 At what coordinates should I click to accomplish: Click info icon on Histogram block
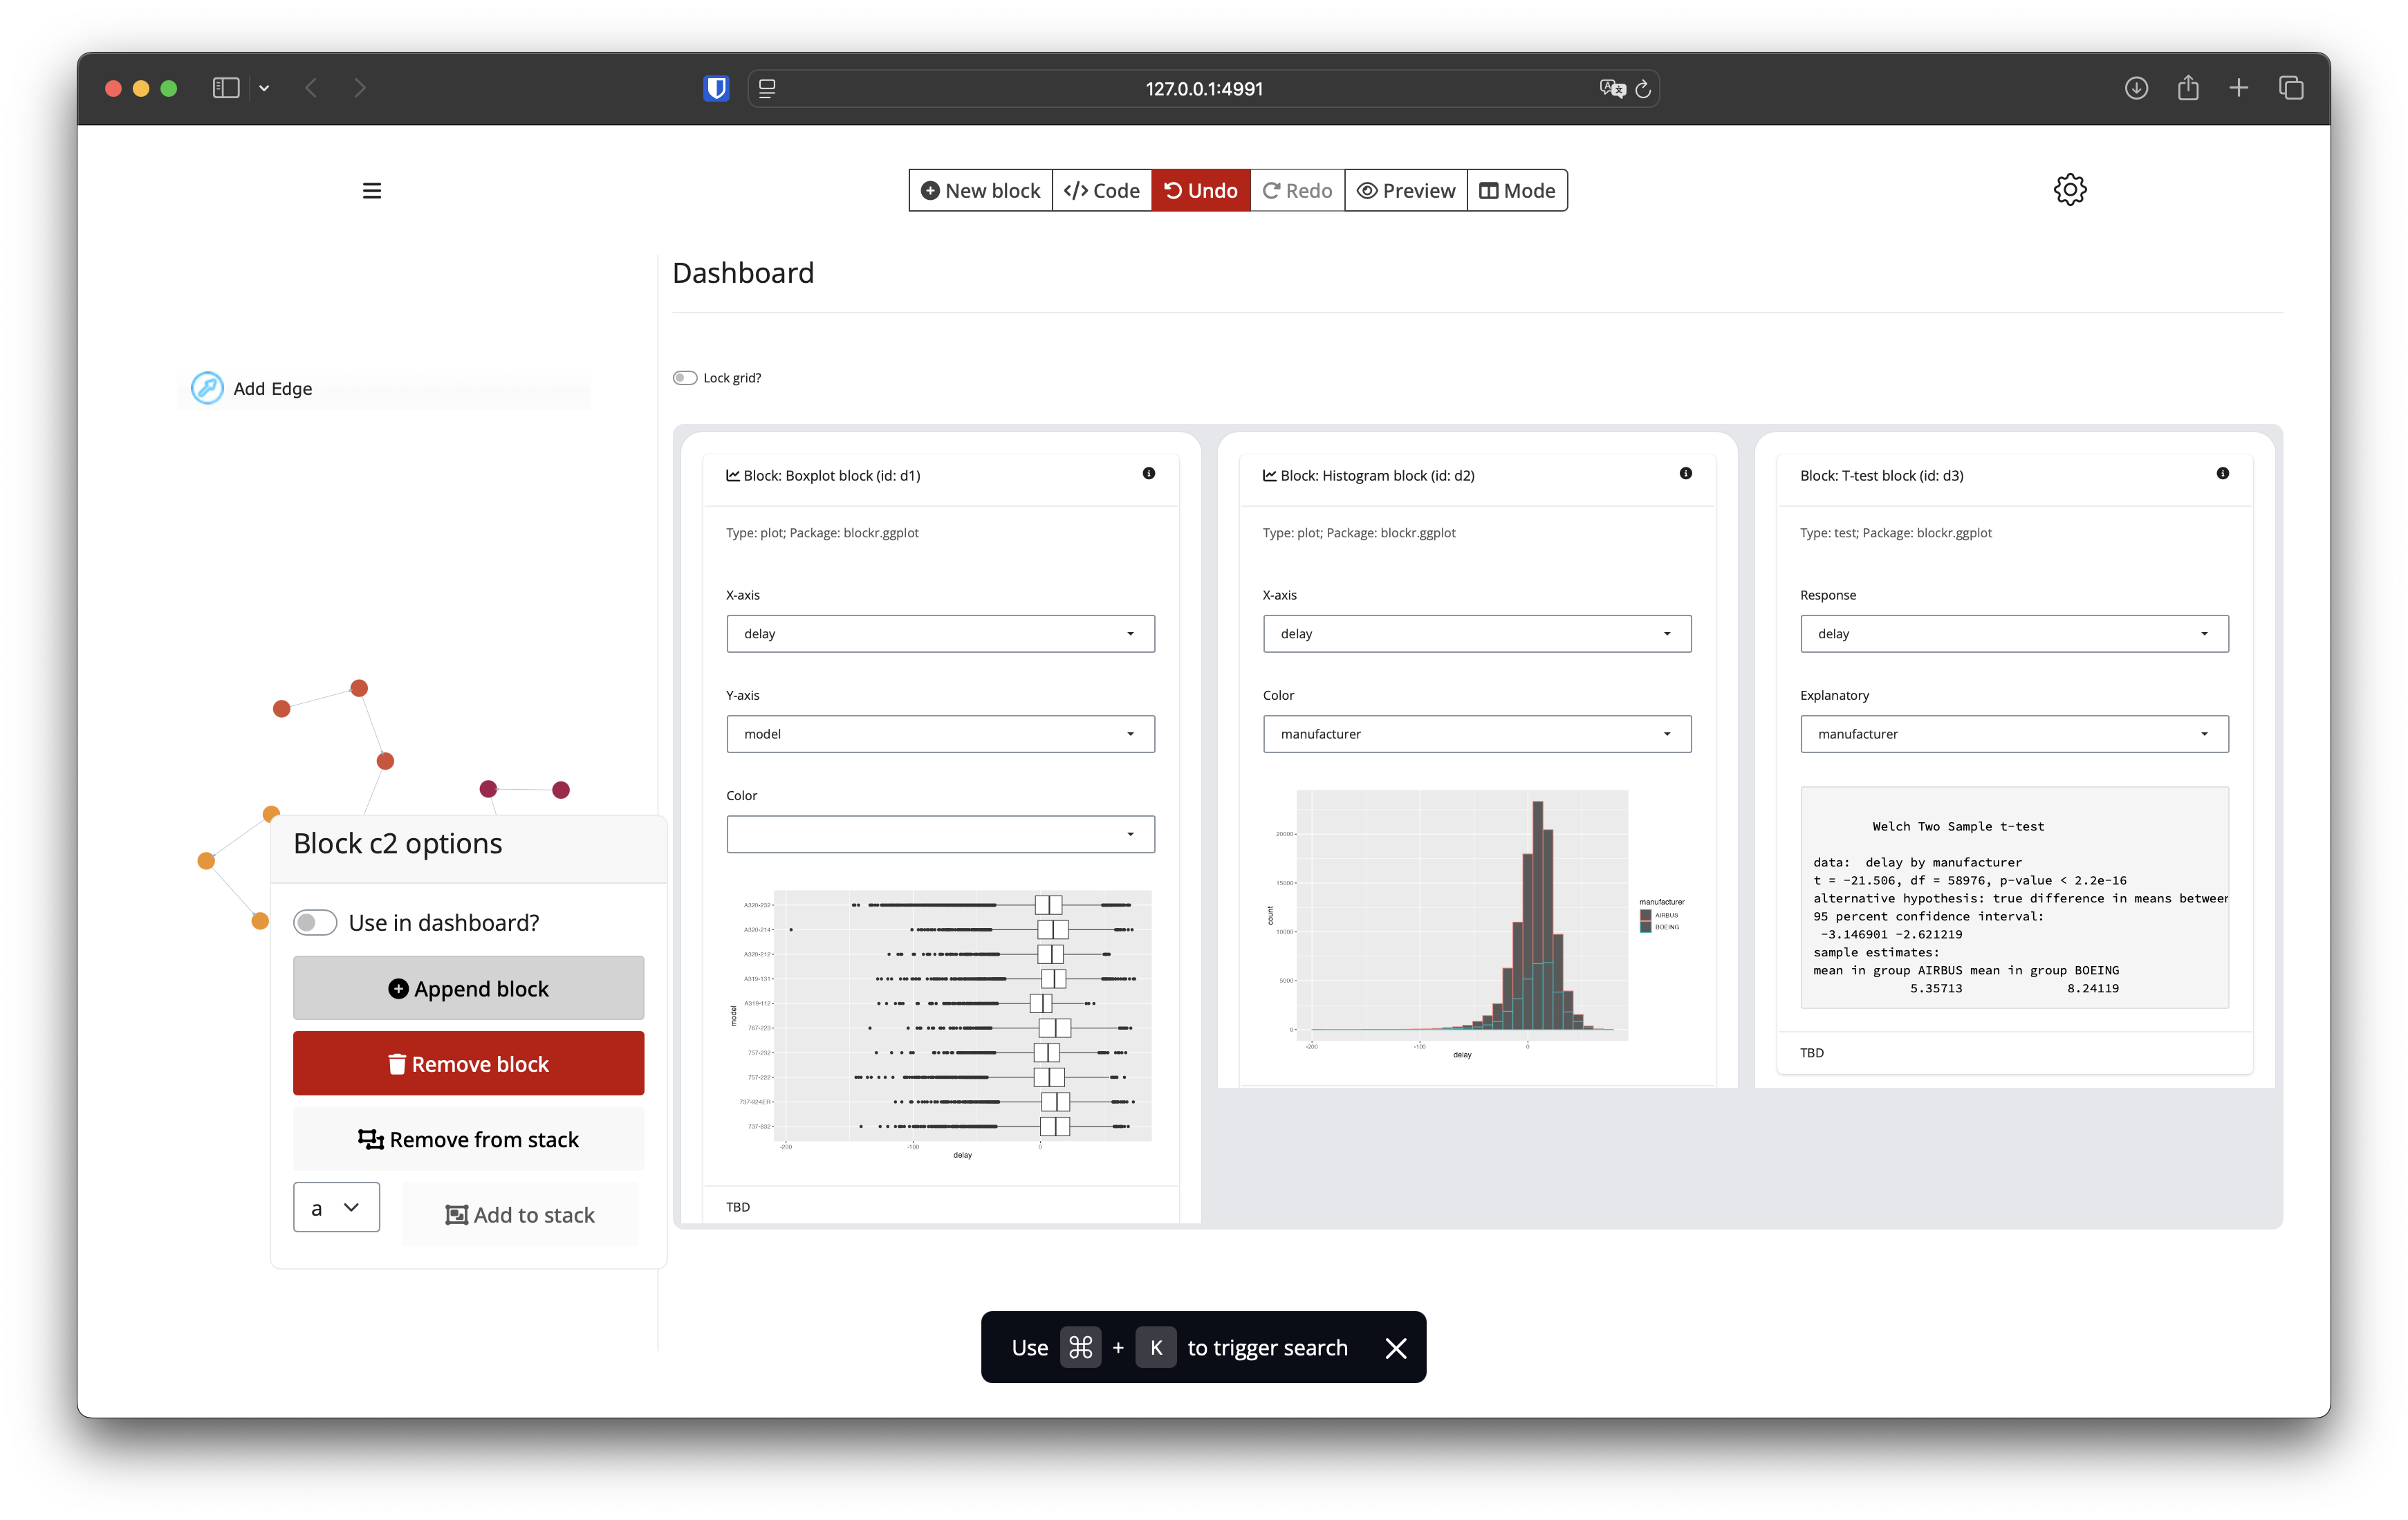pos(1685,474)
